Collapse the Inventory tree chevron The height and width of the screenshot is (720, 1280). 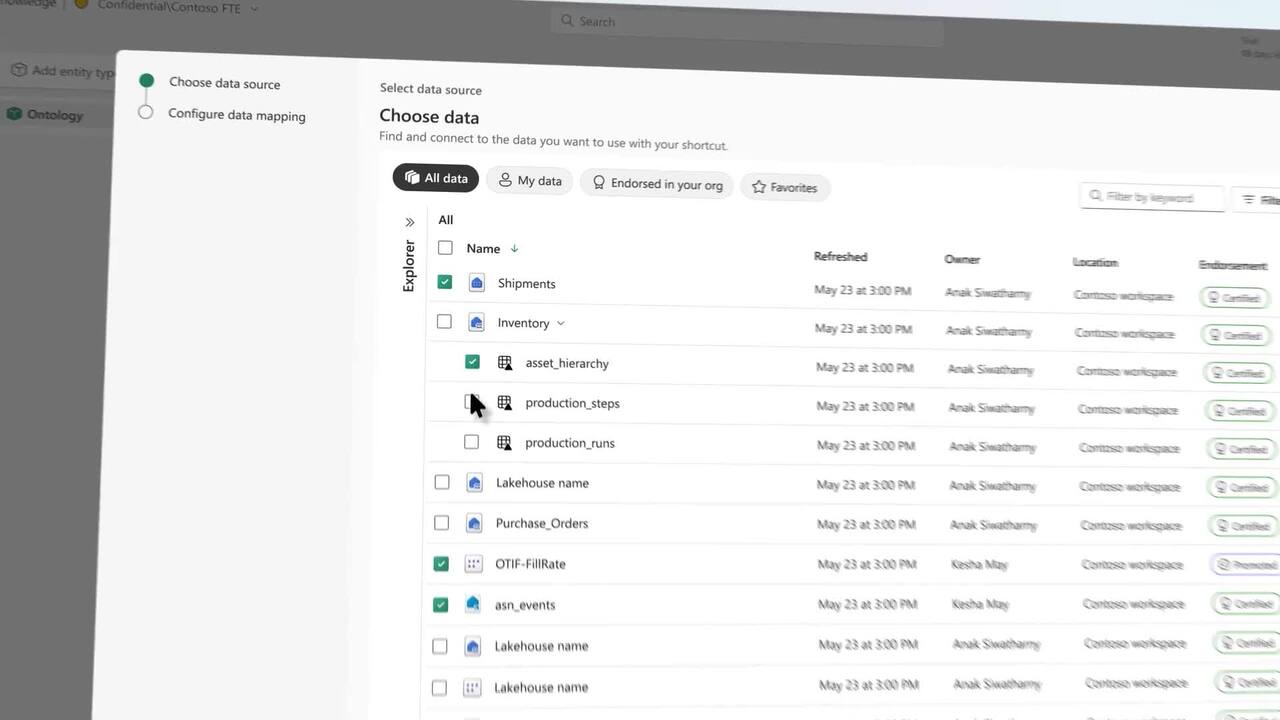561,323
